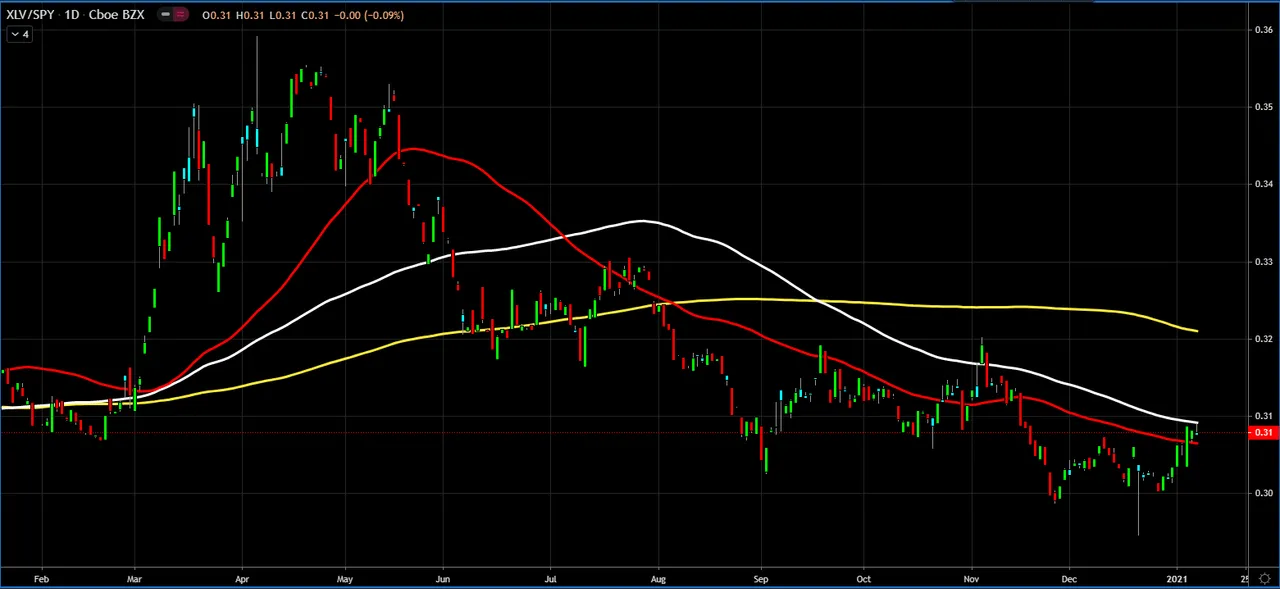The image size is (1280, 589).
Task: Click the May label on the time axis
Action: (345, 578)
